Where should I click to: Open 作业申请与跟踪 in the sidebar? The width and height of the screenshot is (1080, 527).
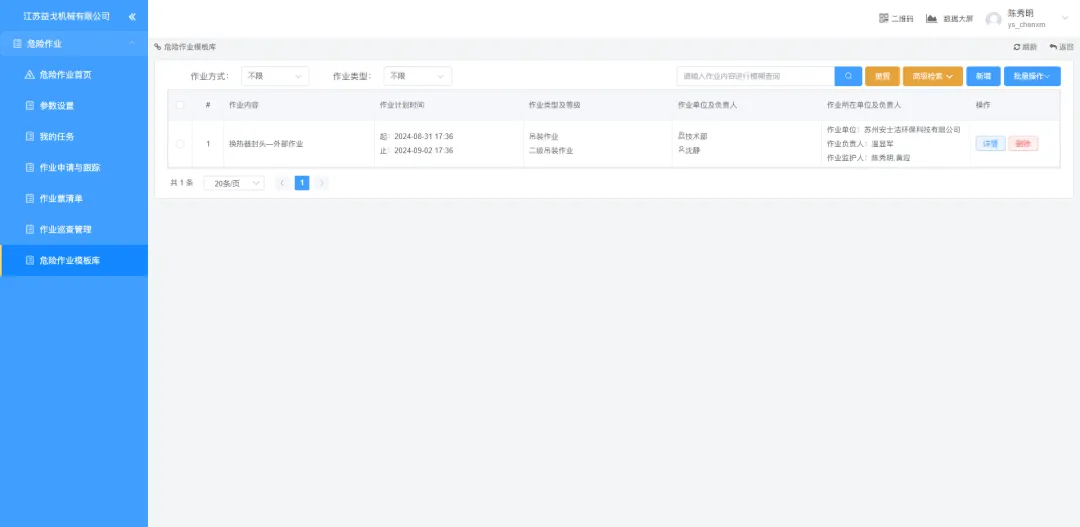pyautogui.click(x=74, y=167)
